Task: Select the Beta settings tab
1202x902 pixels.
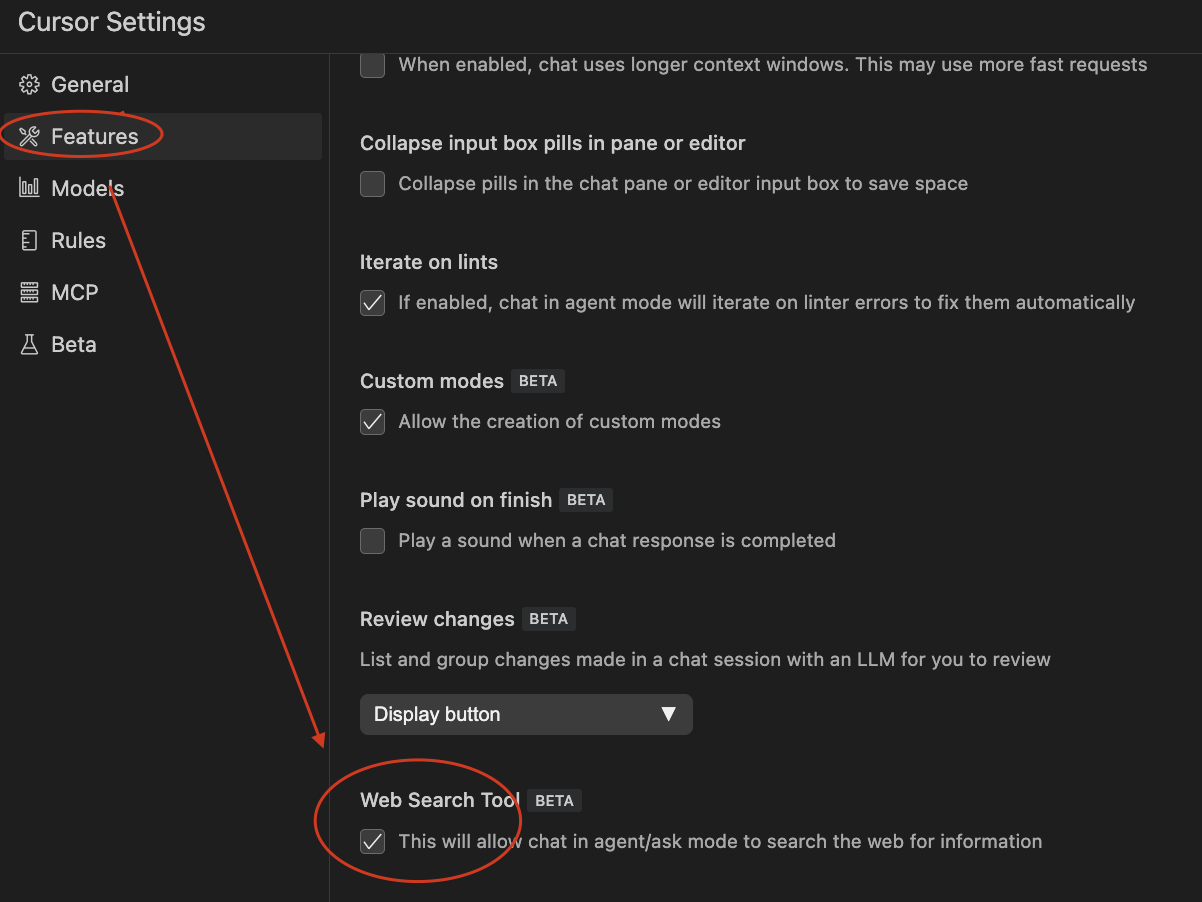Action: [x=74, y=345]
